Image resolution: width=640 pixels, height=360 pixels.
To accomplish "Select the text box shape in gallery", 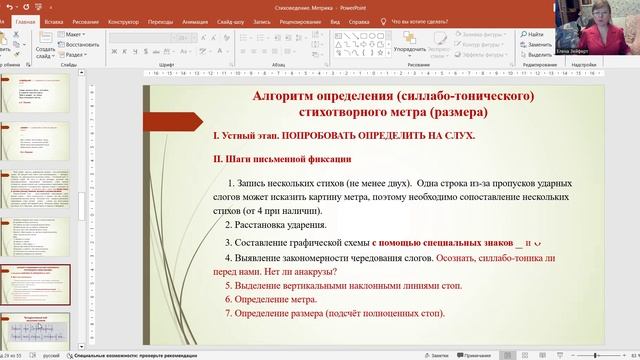I will [338, 36].
